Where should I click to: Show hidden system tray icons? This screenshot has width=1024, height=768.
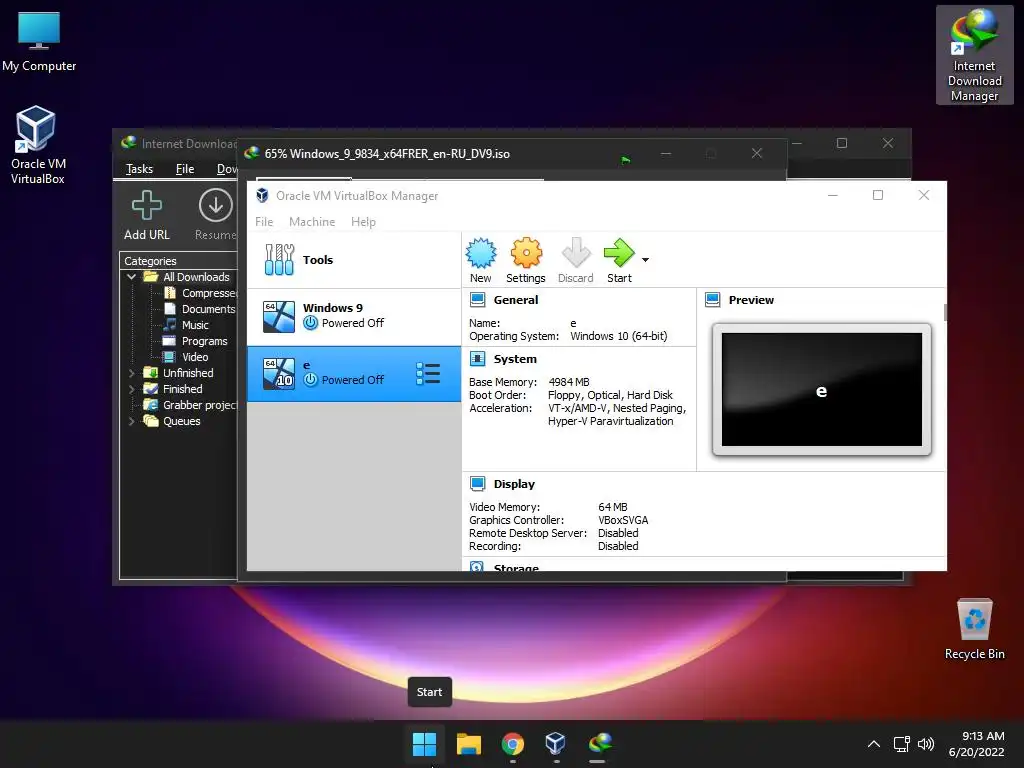pyautogui.click(x=874, y=744)
